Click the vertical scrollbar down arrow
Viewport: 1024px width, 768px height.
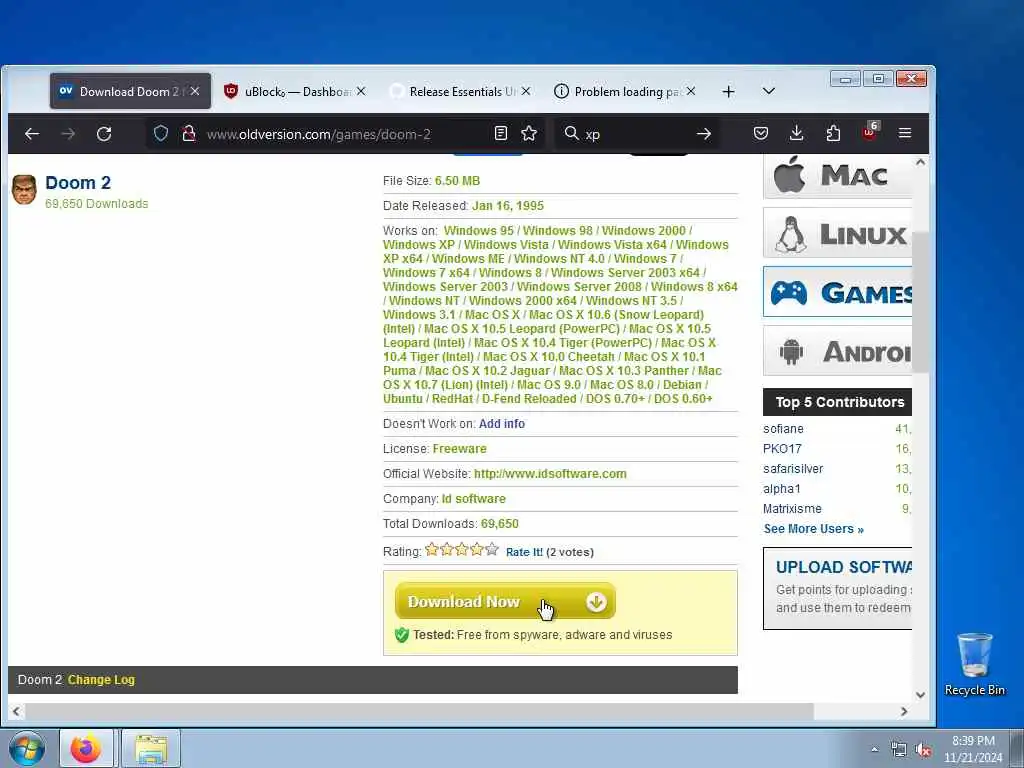pyautogui.click(x=920, y=695)
